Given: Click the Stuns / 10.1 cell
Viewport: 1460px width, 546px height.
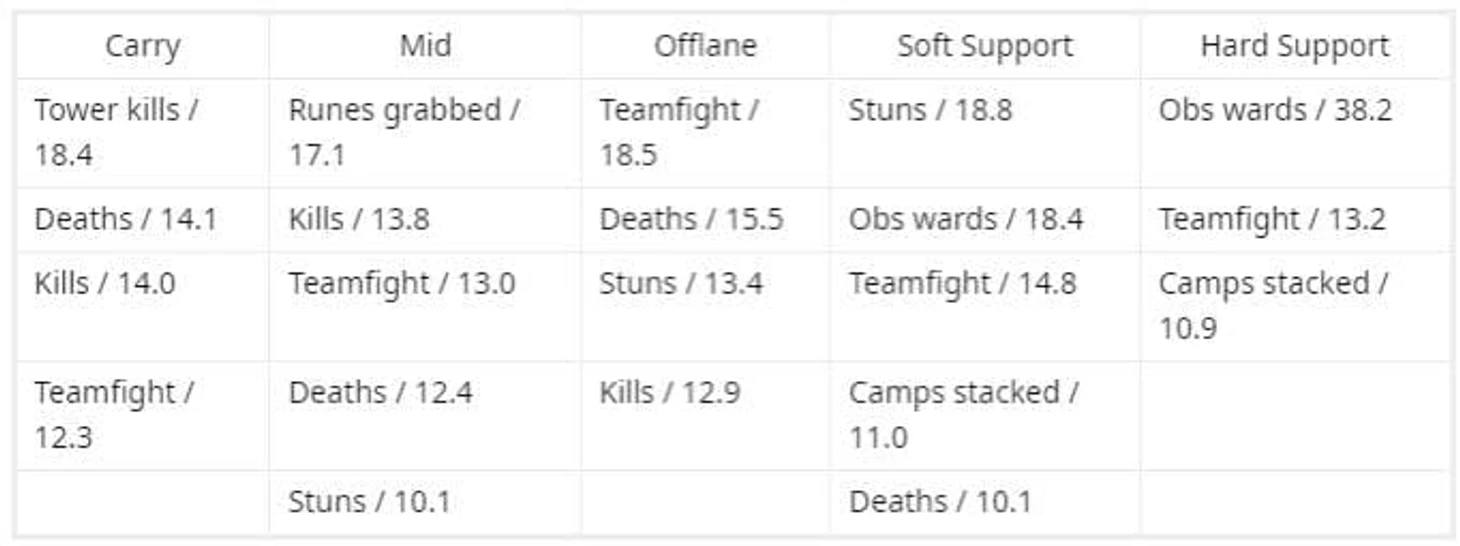Looking at the screenshot, I should pos(369,502).
